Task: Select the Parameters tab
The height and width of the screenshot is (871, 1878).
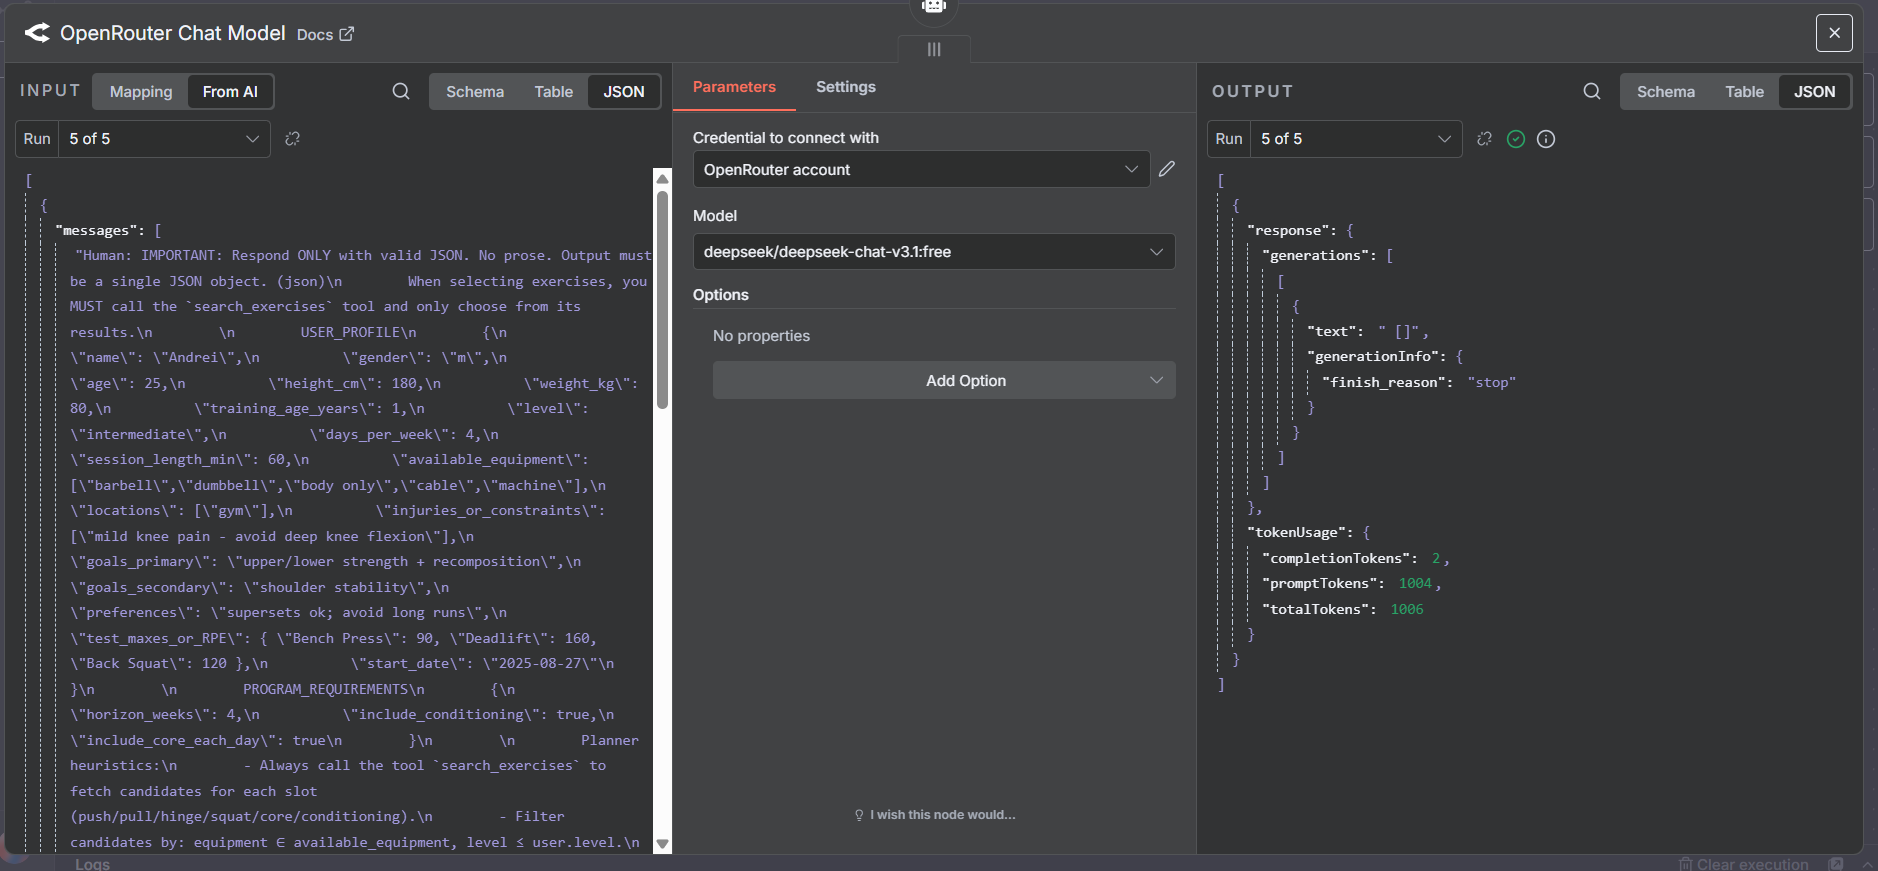Action: tap(734, 87)
